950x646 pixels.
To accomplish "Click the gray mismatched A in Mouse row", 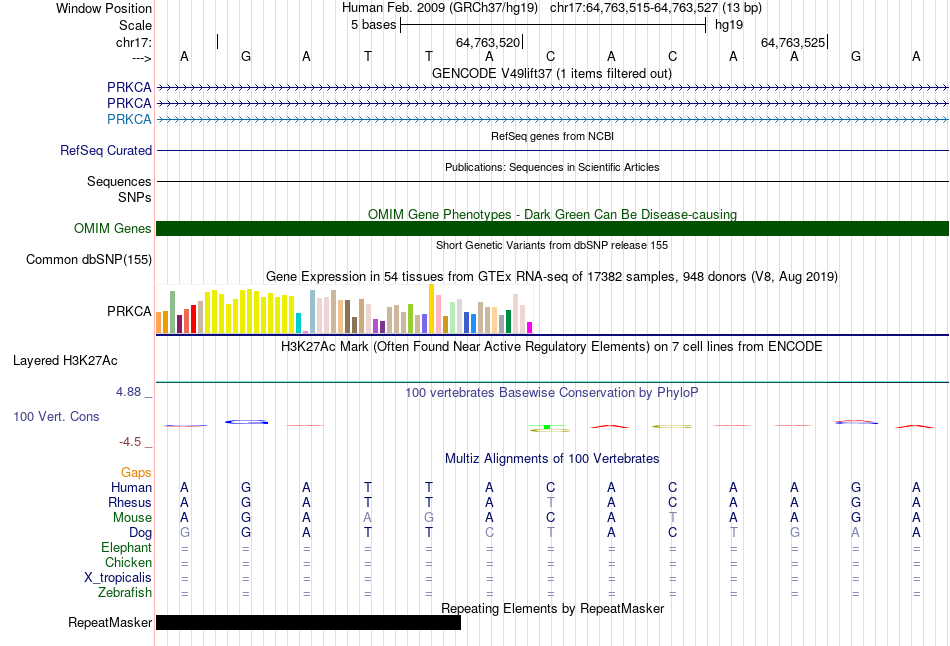I will coord(367,518).
